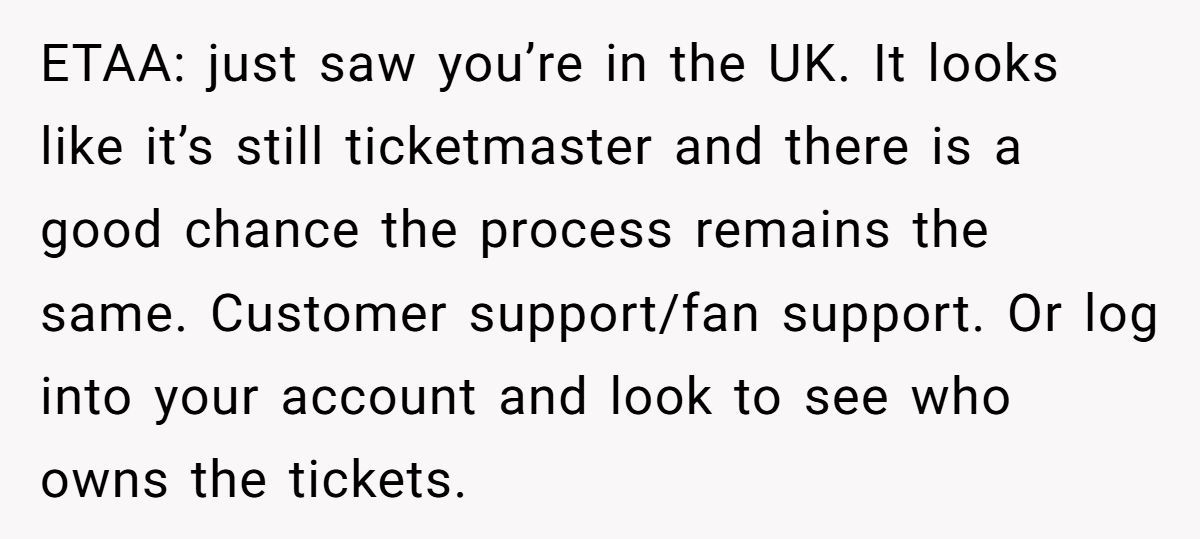Click the word "who" ending the fifth line
Viewport: 1200px width, 539px height.
coord(961,398)
